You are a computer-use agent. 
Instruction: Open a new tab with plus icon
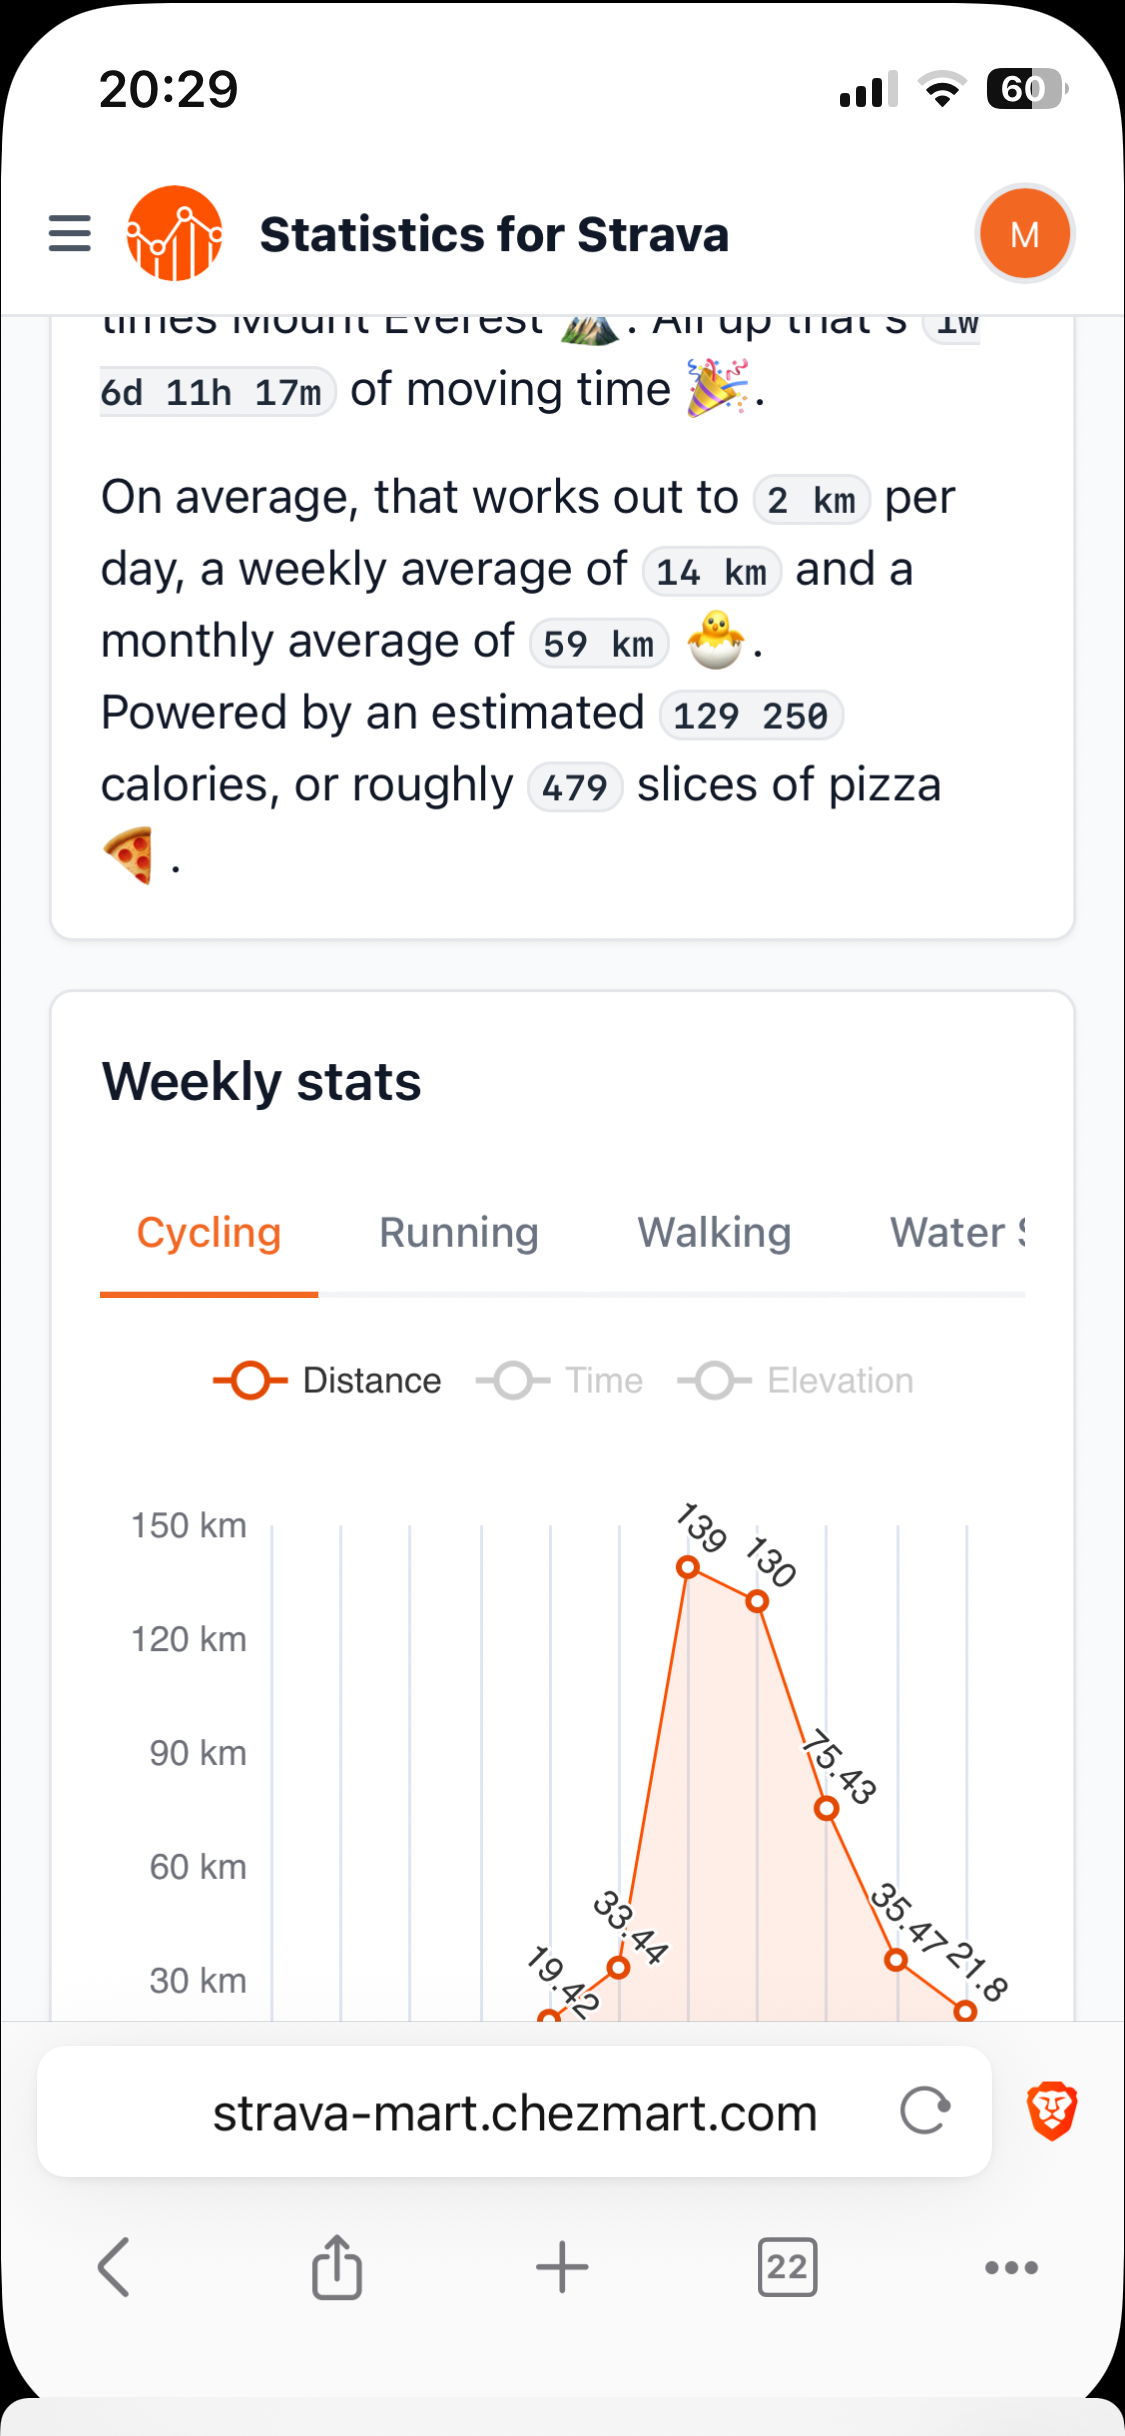tap(562, 2267)
